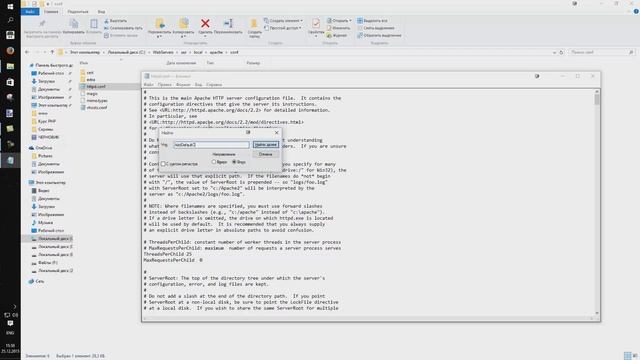Expand the address bar history dropdown

click(x=554, y=52)
